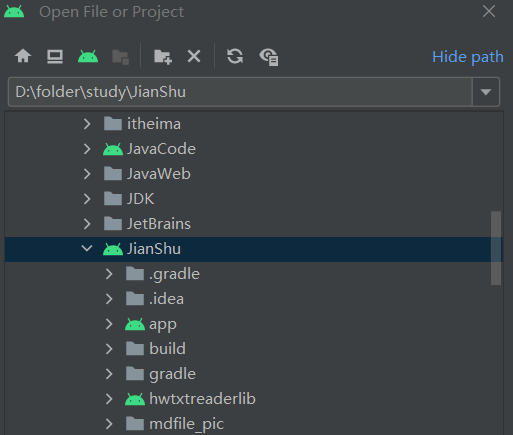The image size is (513, 435).
Task: Jump to the desktop directory icon
Action: pos(55,56)
